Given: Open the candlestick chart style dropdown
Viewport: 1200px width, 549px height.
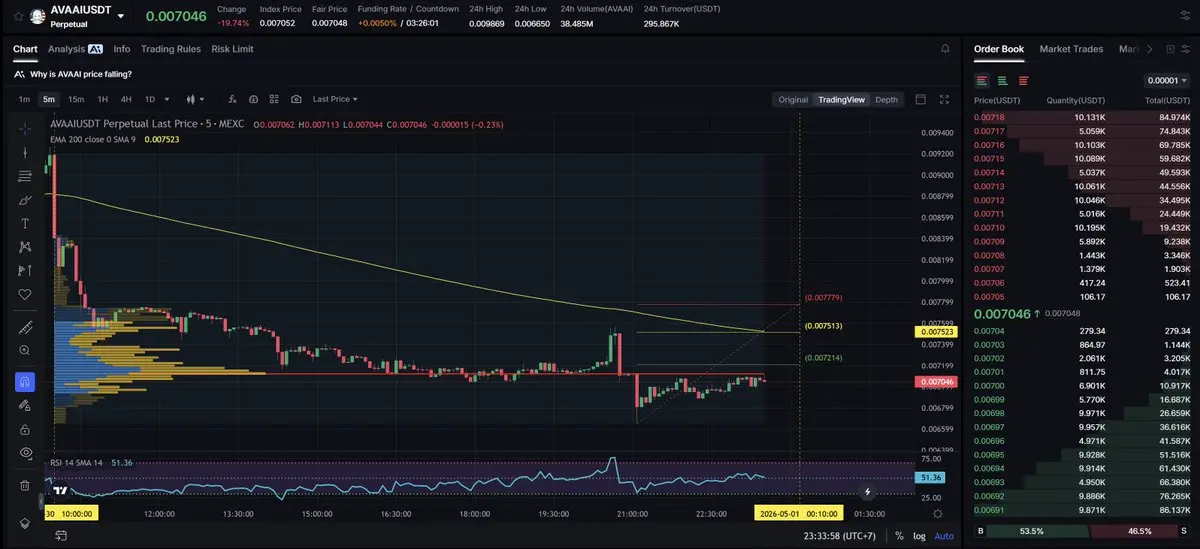Looking at the screenshot, I should coord(196,99).
